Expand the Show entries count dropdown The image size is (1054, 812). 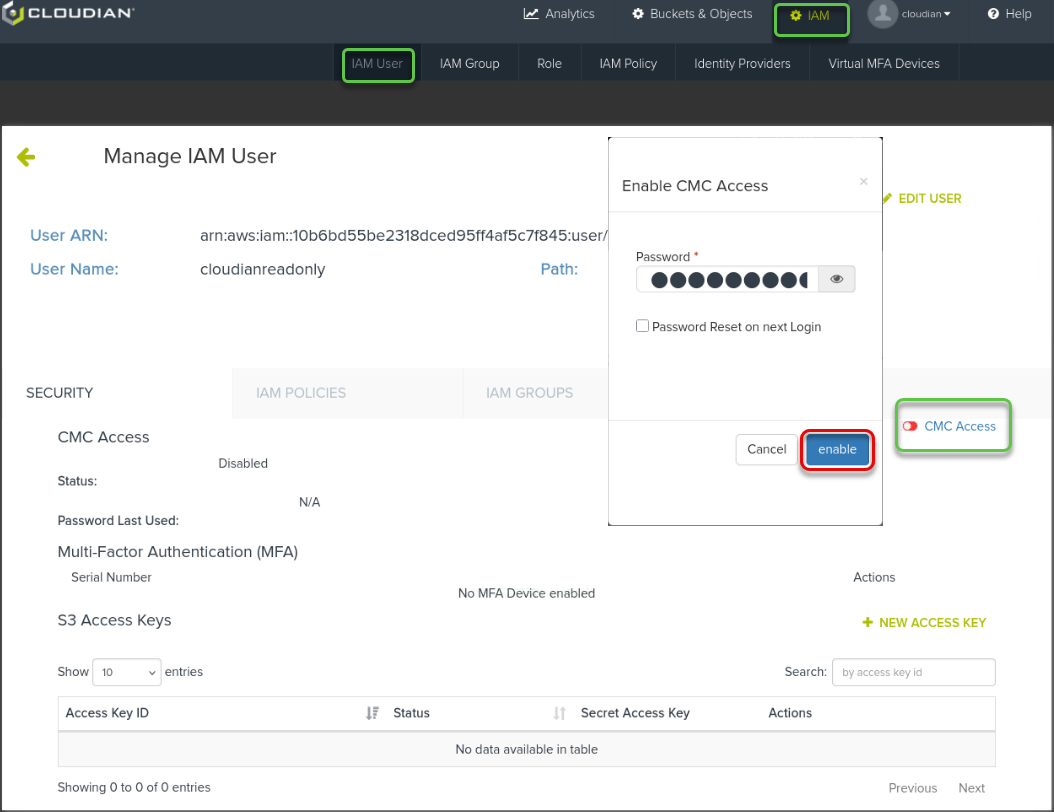coord(126,673)
